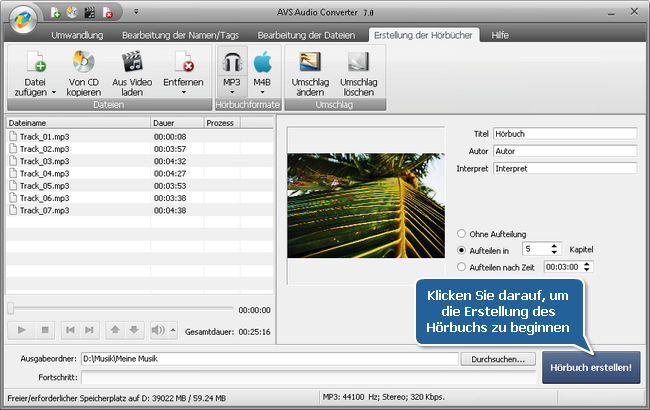The height and width of the screenshot is (410, 650).
Task: Select the MP3 audiobook format
Action: pos(232,64)
